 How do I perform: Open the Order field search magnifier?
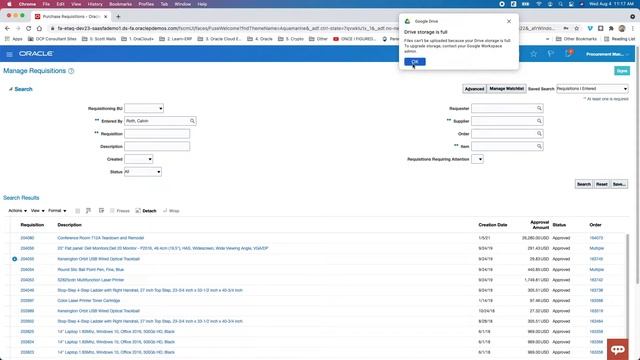pos(539,133)
